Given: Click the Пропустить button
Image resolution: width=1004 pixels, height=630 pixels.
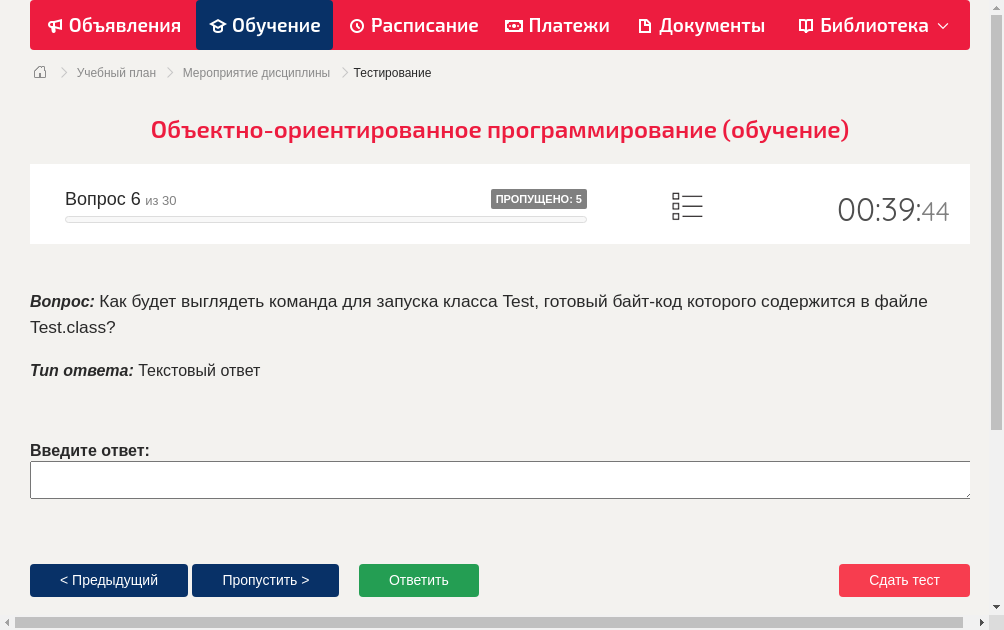Looking at the screenshot, I should [x=265, y=580].
